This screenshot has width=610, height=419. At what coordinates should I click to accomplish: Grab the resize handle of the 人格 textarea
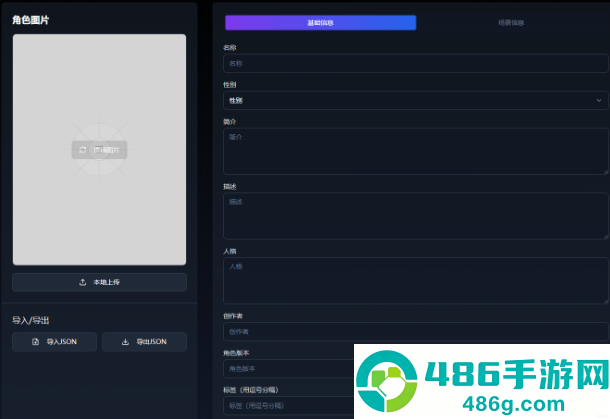coord(606,301)
